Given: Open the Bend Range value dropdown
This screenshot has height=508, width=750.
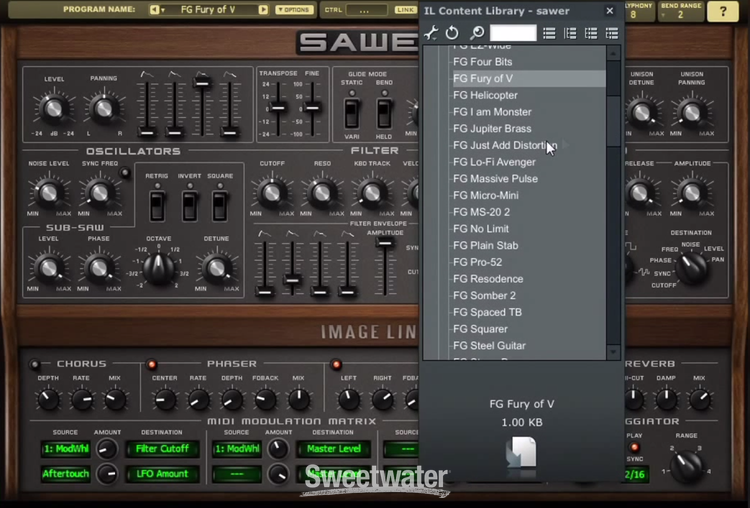Looking at the screenshot, I should point(680,15).
